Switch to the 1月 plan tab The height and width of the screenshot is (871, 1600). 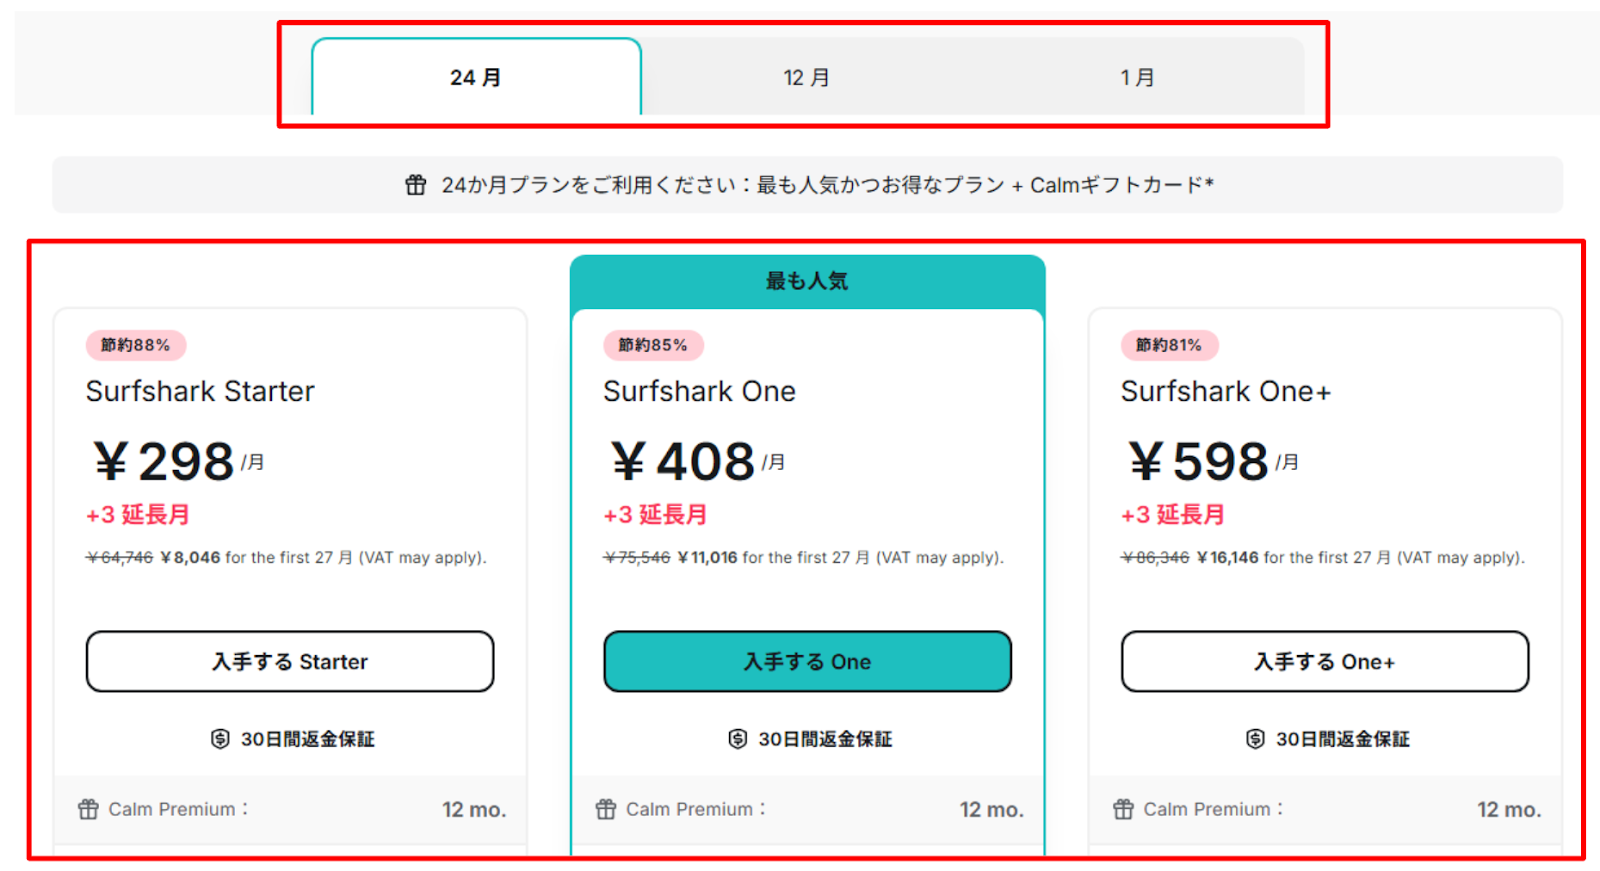[1137, 78]
